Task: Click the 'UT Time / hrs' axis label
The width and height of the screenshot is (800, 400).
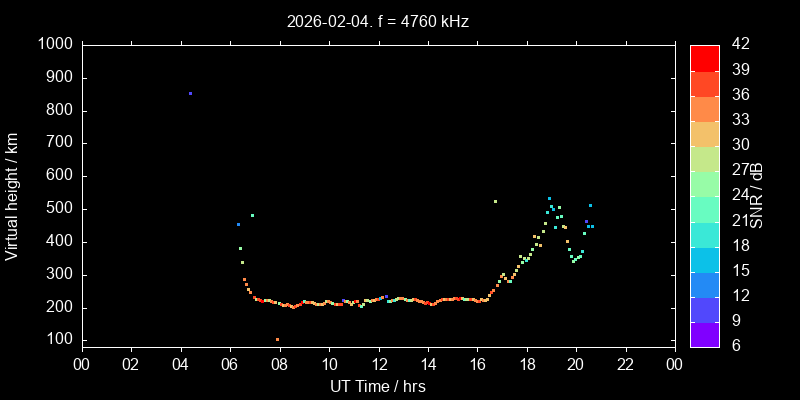Action: pyautogui.click(x=378, y=386)
